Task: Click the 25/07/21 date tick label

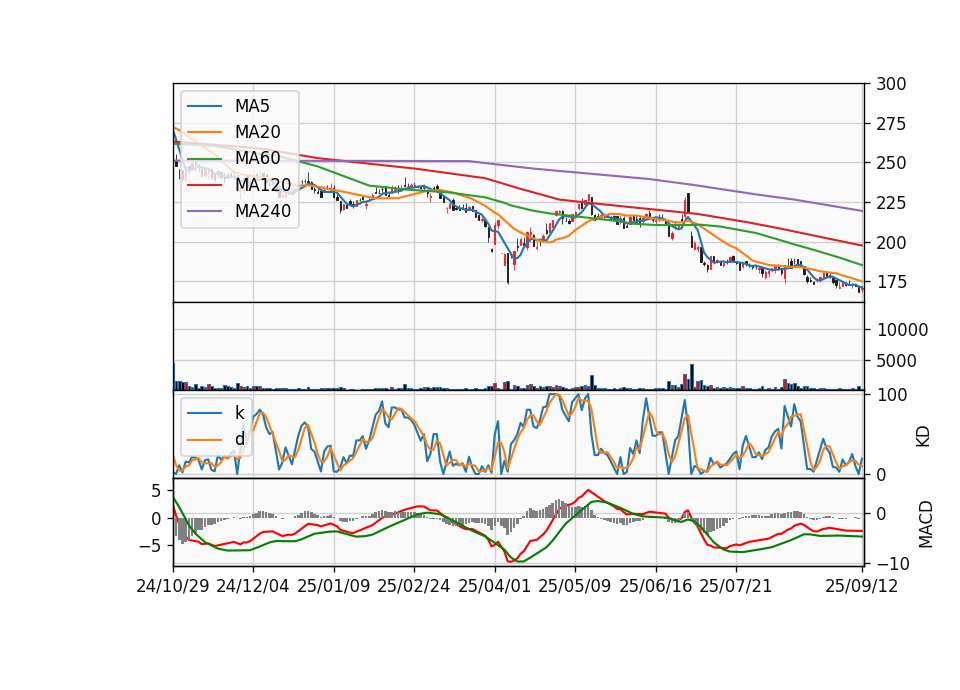Action: (x=736, y=586)
